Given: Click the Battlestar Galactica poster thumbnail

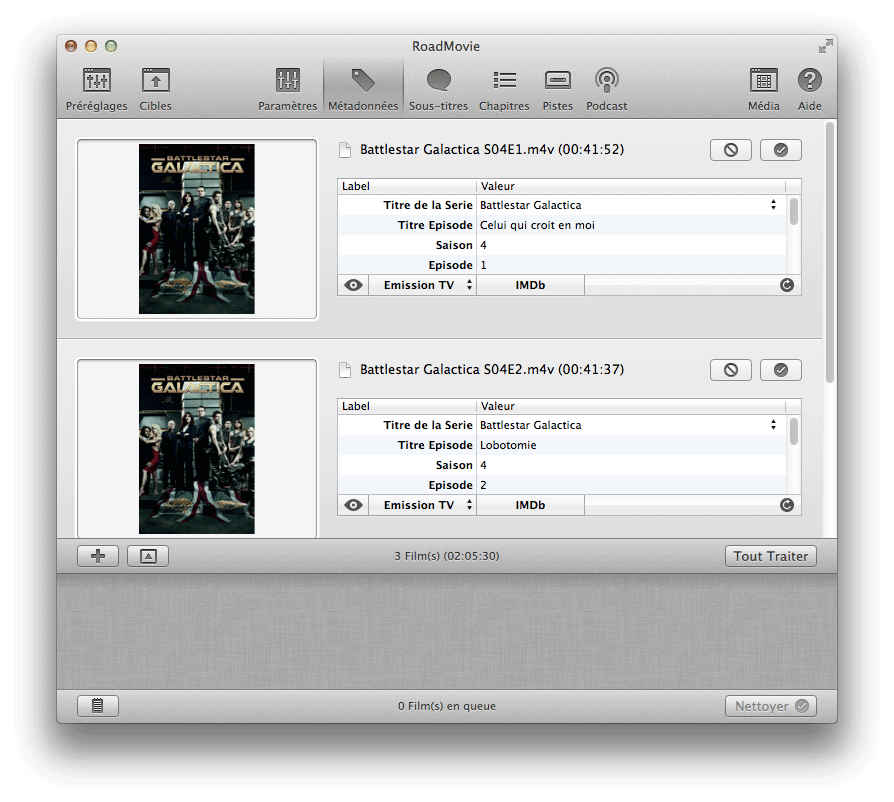Looking at the screenshot, I should coord(196,228).
